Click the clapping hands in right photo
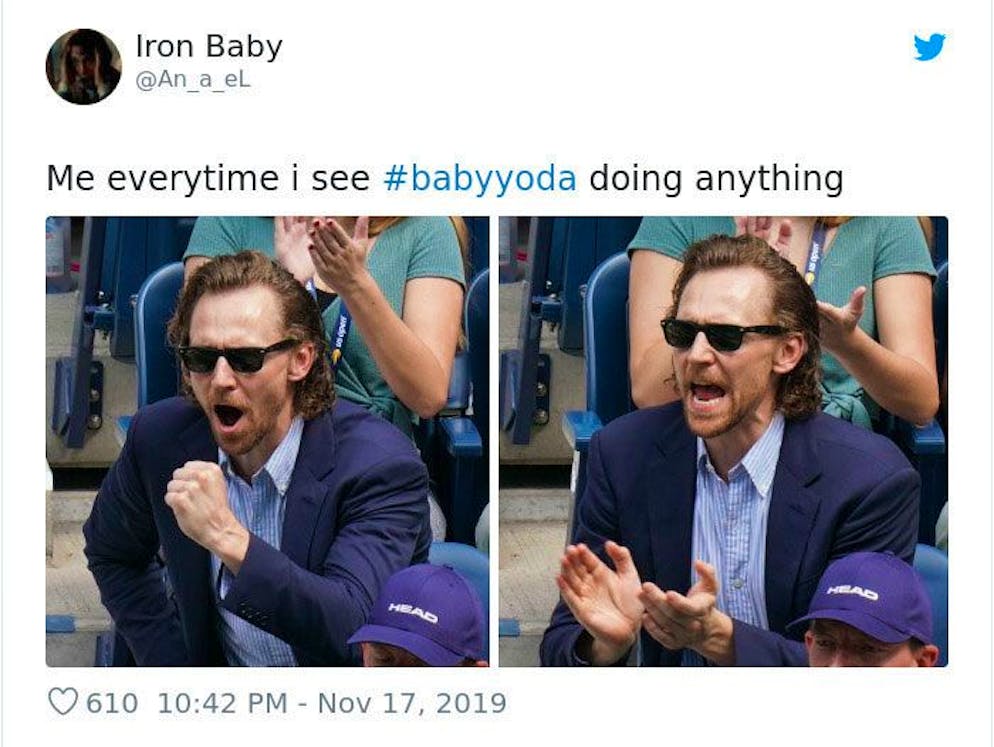The width and height of the screenshot is (994, 747). pos(640,601)
